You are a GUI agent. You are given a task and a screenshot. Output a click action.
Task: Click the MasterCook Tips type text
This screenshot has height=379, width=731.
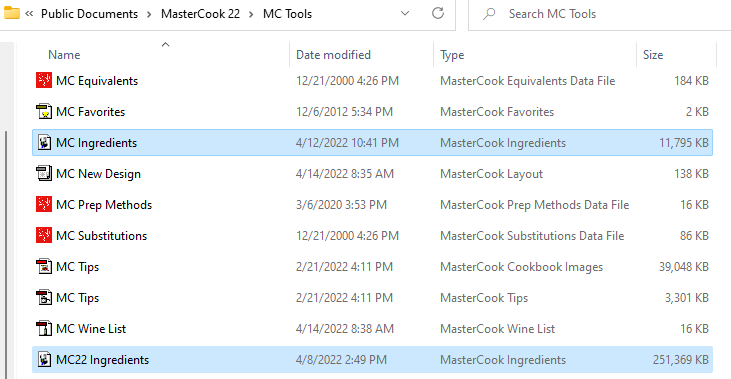[x=484, y=298]
